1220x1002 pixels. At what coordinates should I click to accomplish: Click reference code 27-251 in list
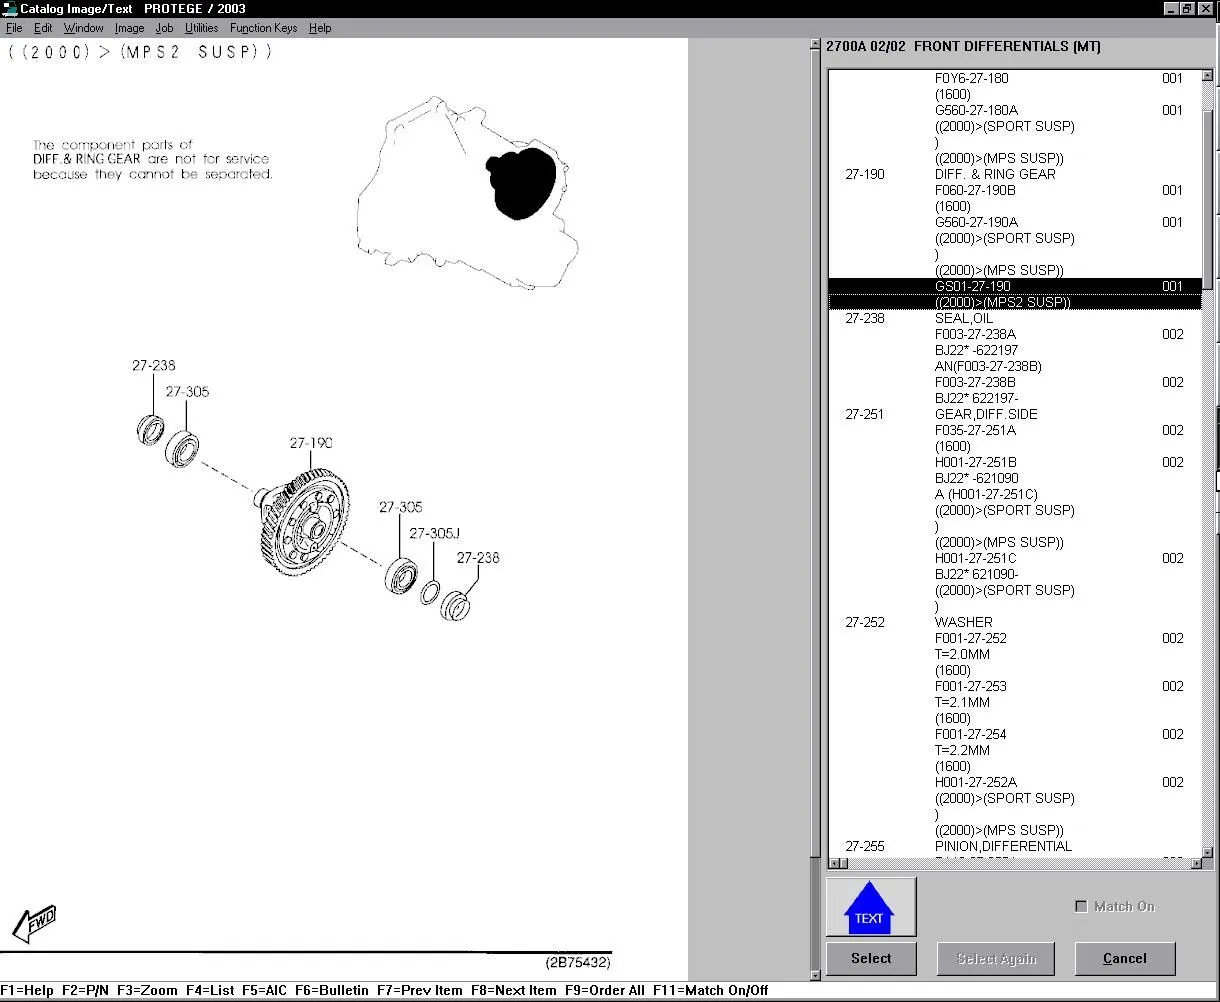(865, 414)
